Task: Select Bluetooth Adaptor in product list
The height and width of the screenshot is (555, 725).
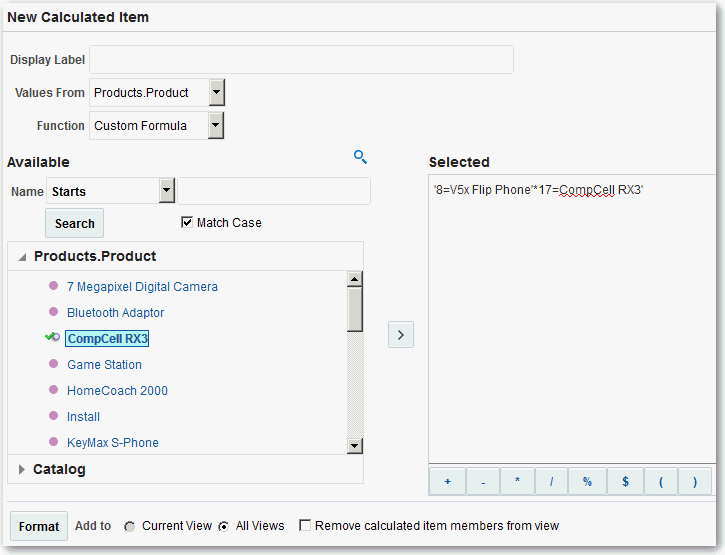Action: 115,313
